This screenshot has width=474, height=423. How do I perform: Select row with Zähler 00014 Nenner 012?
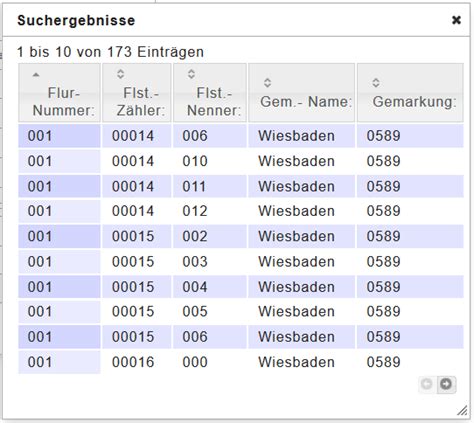[x=241, y=211]
